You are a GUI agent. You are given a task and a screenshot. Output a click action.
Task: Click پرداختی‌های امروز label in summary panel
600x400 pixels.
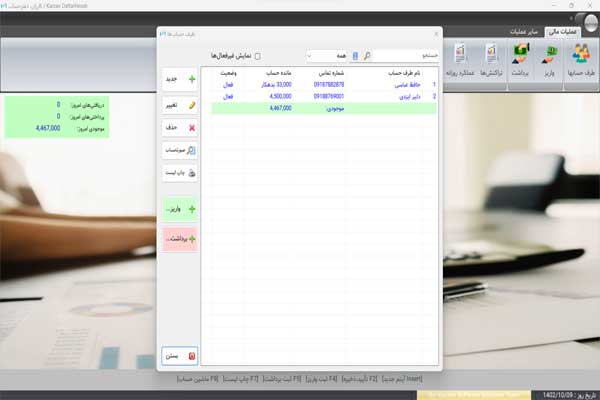coord(87,116)
